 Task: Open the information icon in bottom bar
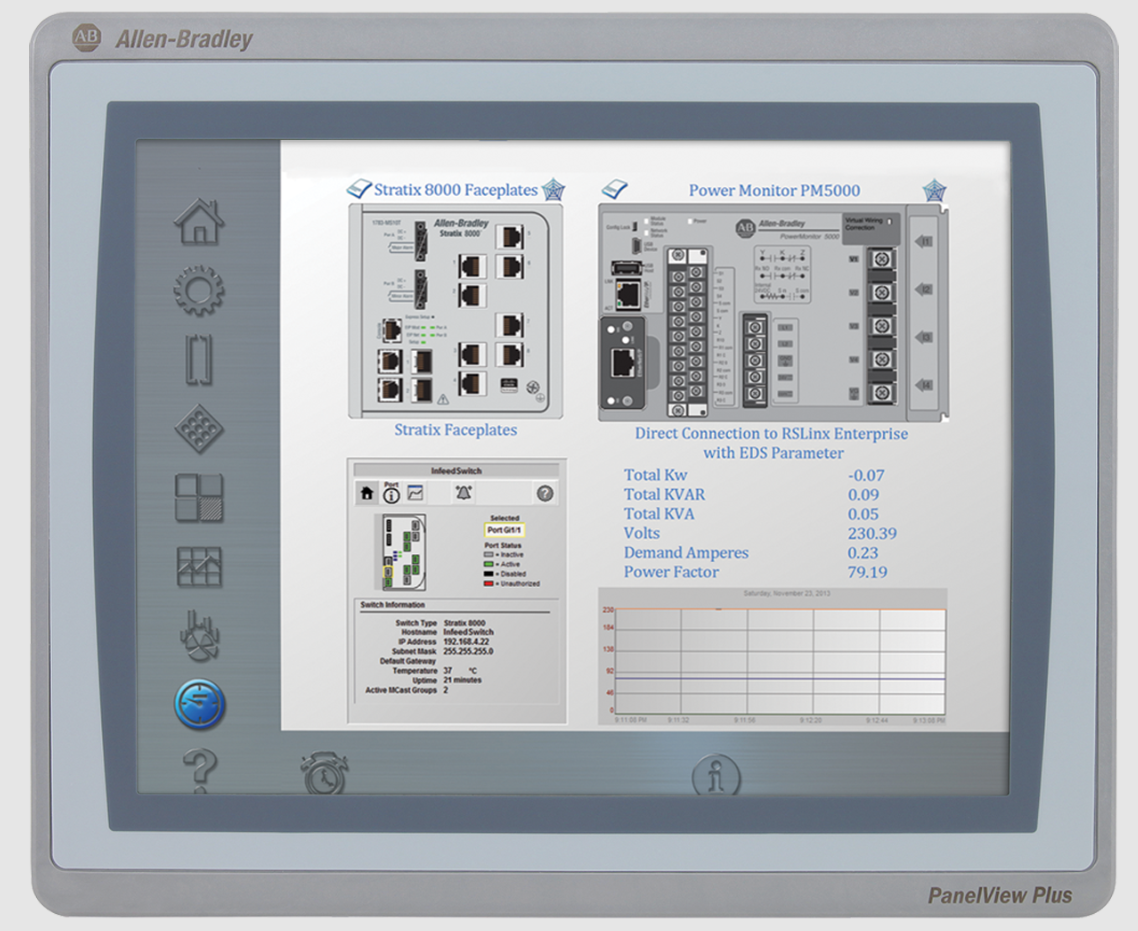(717, 775)
